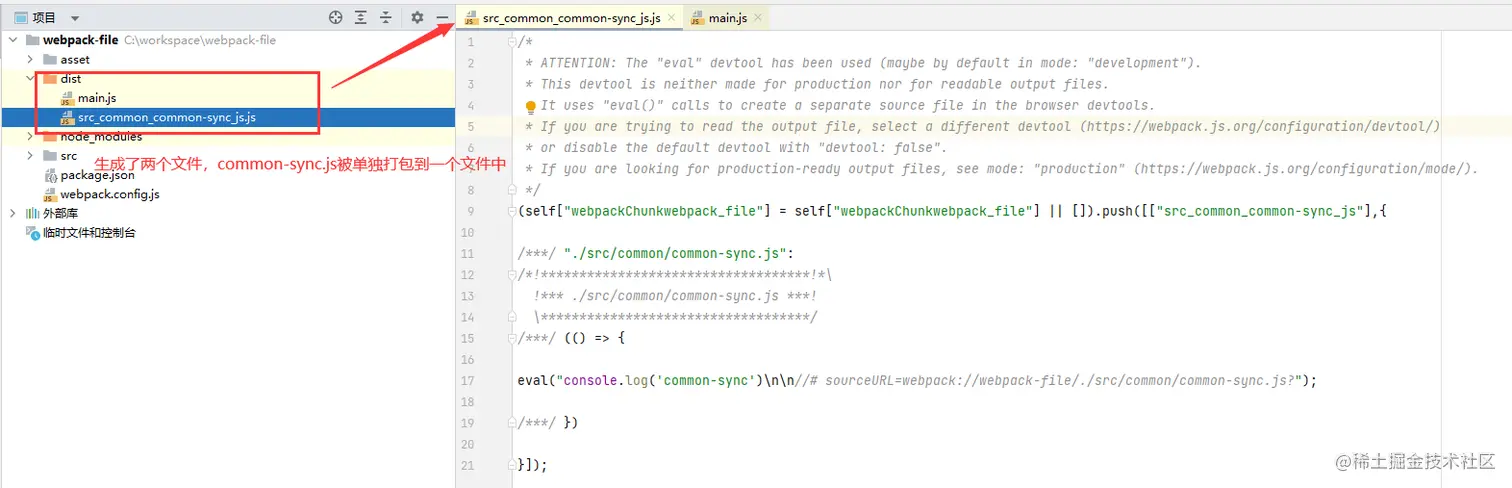Click the locate-opened-file crosshair icon
Viewport: 1512px width, 488px height.
pyautogui.click(x=336, y=18)
